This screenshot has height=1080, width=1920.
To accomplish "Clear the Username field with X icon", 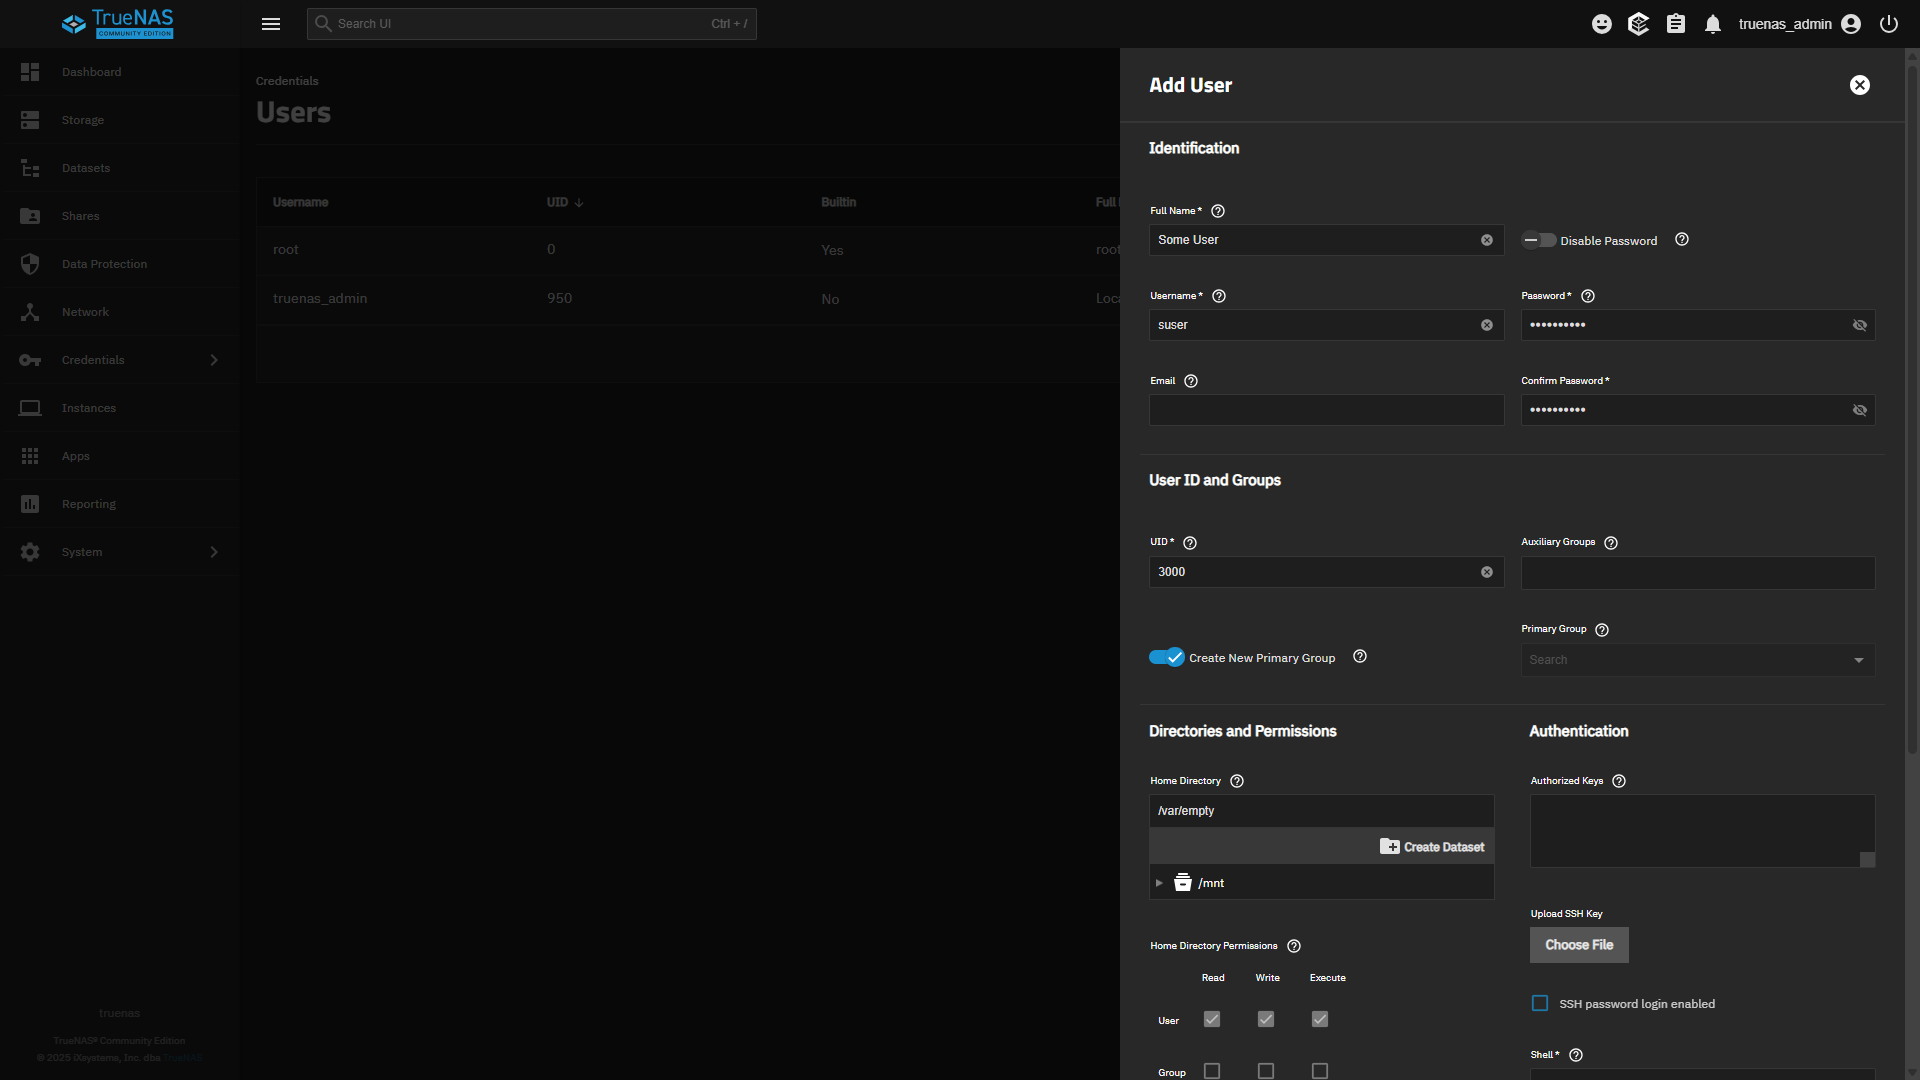I will click(x=1487, y=325).
